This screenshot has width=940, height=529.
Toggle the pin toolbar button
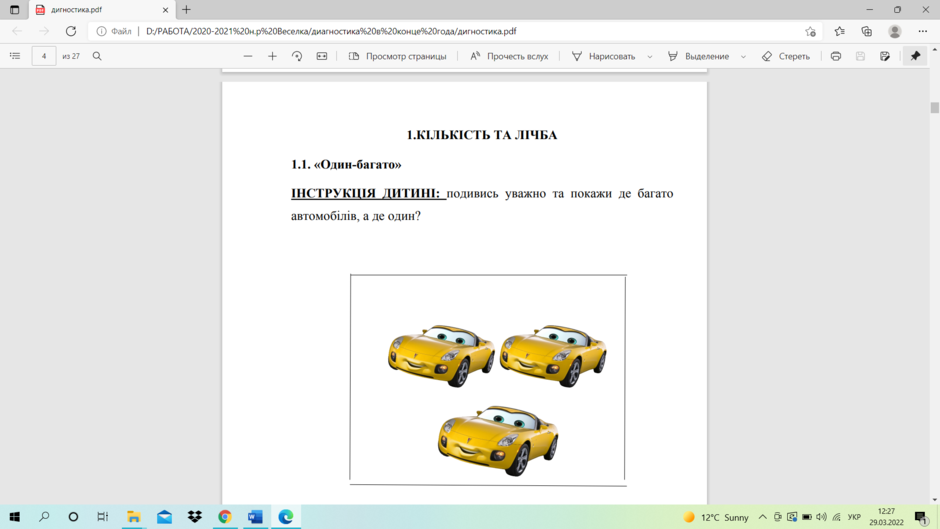[x=915, y=56]
